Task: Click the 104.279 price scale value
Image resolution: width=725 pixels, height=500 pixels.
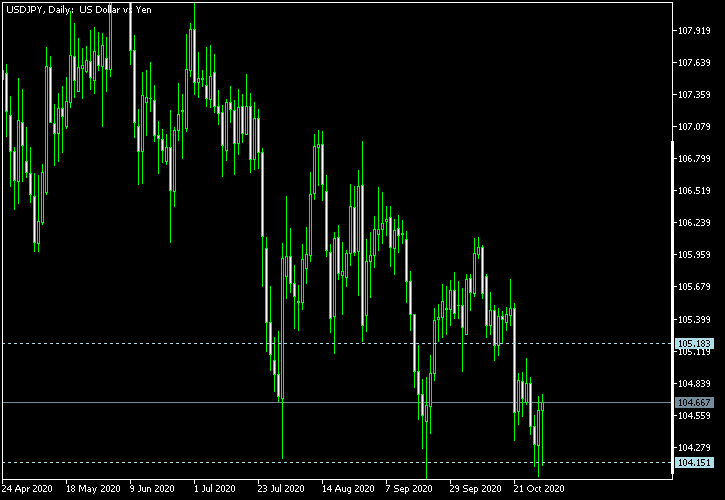Action: 694,447
